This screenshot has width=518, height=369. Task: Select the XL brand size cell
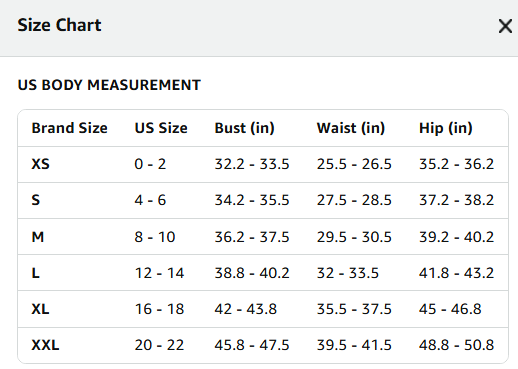click(40, 309)
